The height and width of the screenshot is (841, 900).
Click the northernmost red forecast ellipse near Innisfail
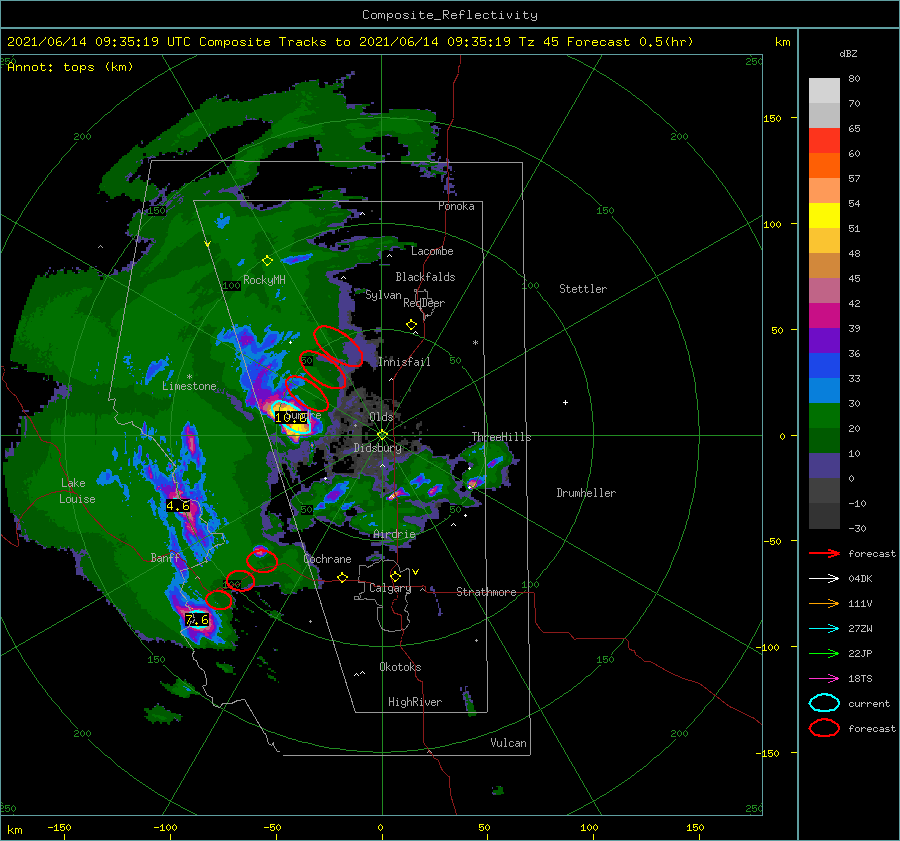tap(338, 346)
